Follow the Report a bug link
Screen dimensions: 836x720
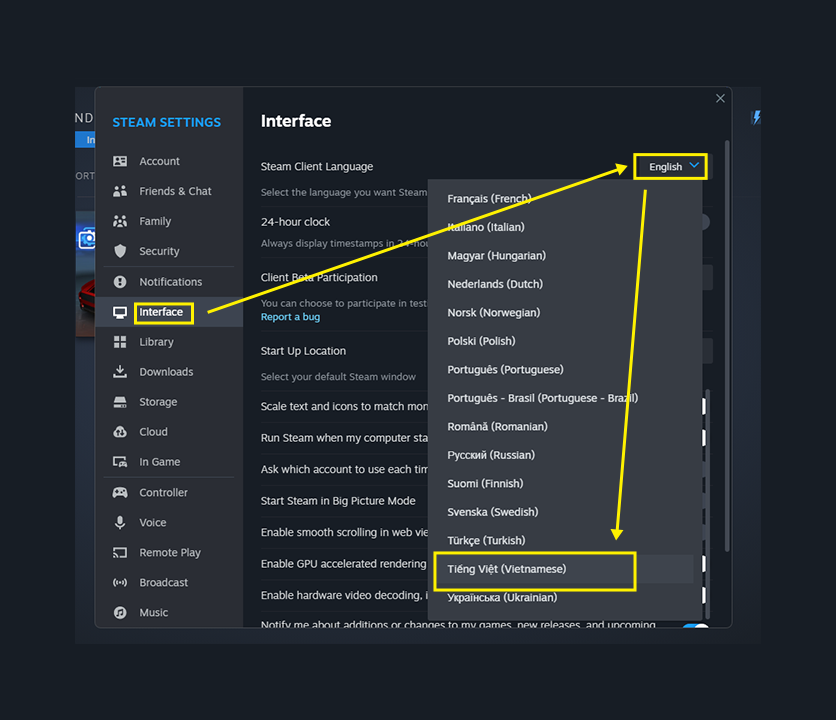(x=291, y=317)
